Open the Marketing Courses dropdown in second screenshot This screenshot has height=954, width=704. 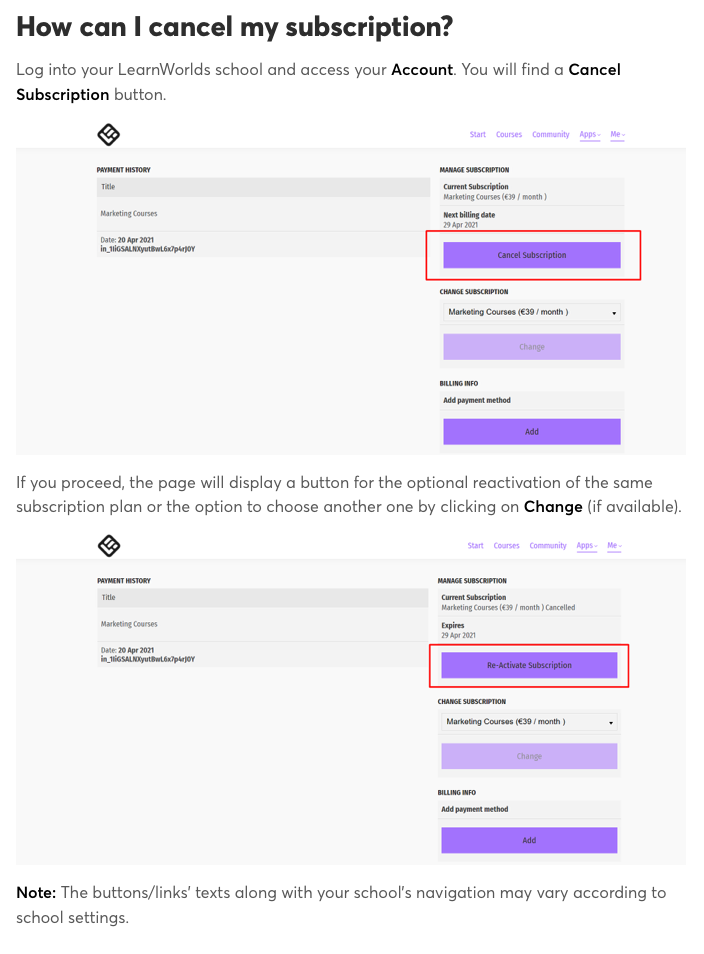coord(529,722)
